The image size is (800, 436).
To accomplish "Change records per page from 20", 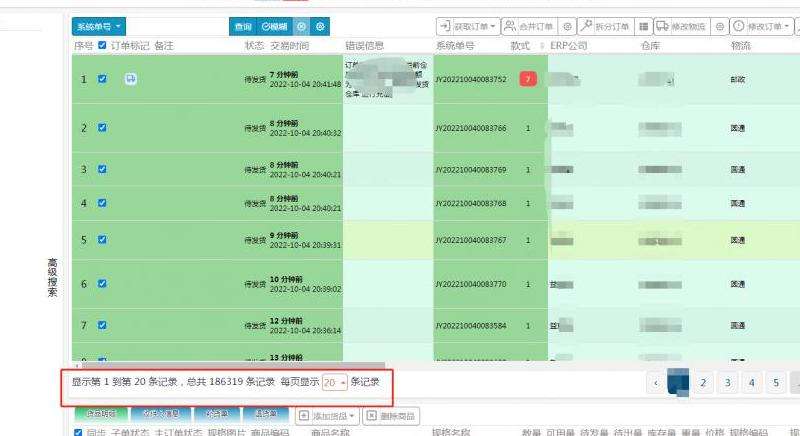I will coord(335,382).
